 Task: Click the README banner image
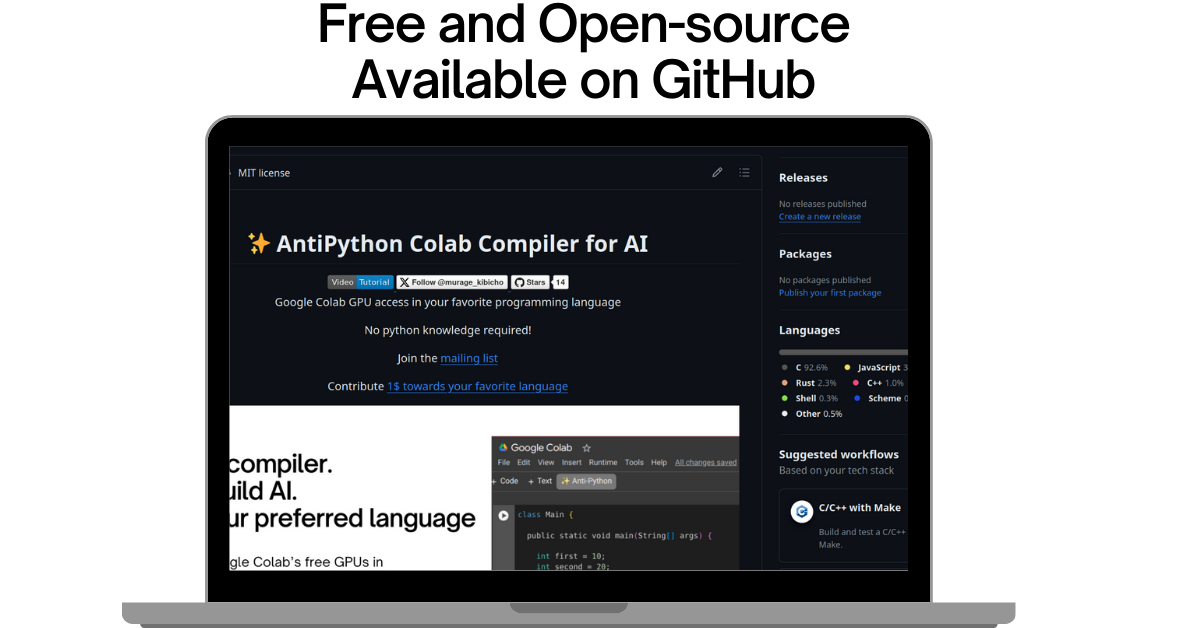(x=484, y=488)
